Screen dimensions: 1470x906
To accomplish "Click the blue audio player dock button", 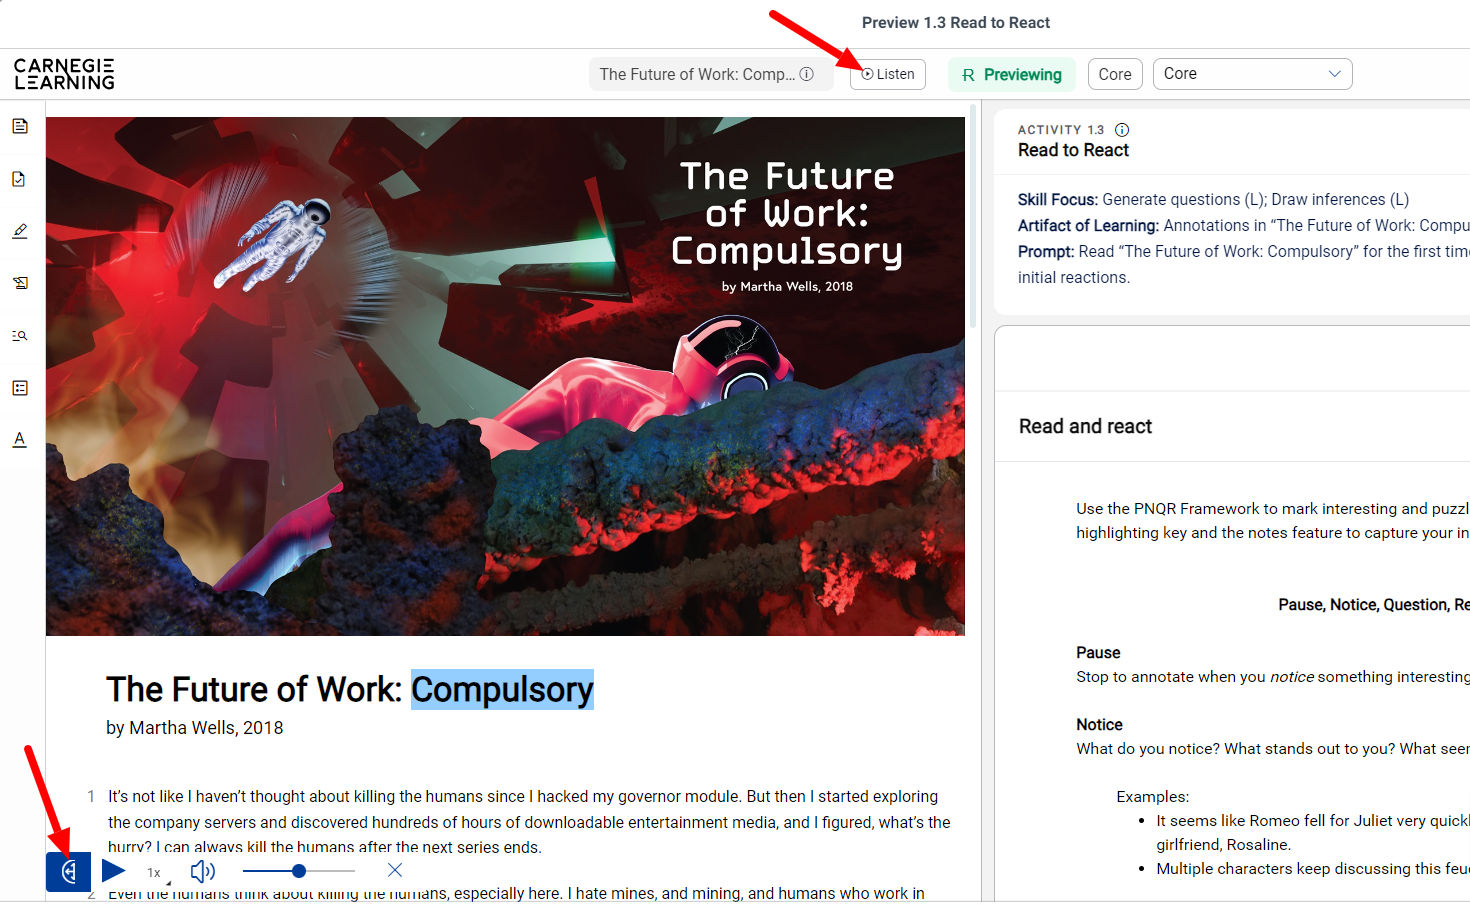I will [x=68, y=872].
